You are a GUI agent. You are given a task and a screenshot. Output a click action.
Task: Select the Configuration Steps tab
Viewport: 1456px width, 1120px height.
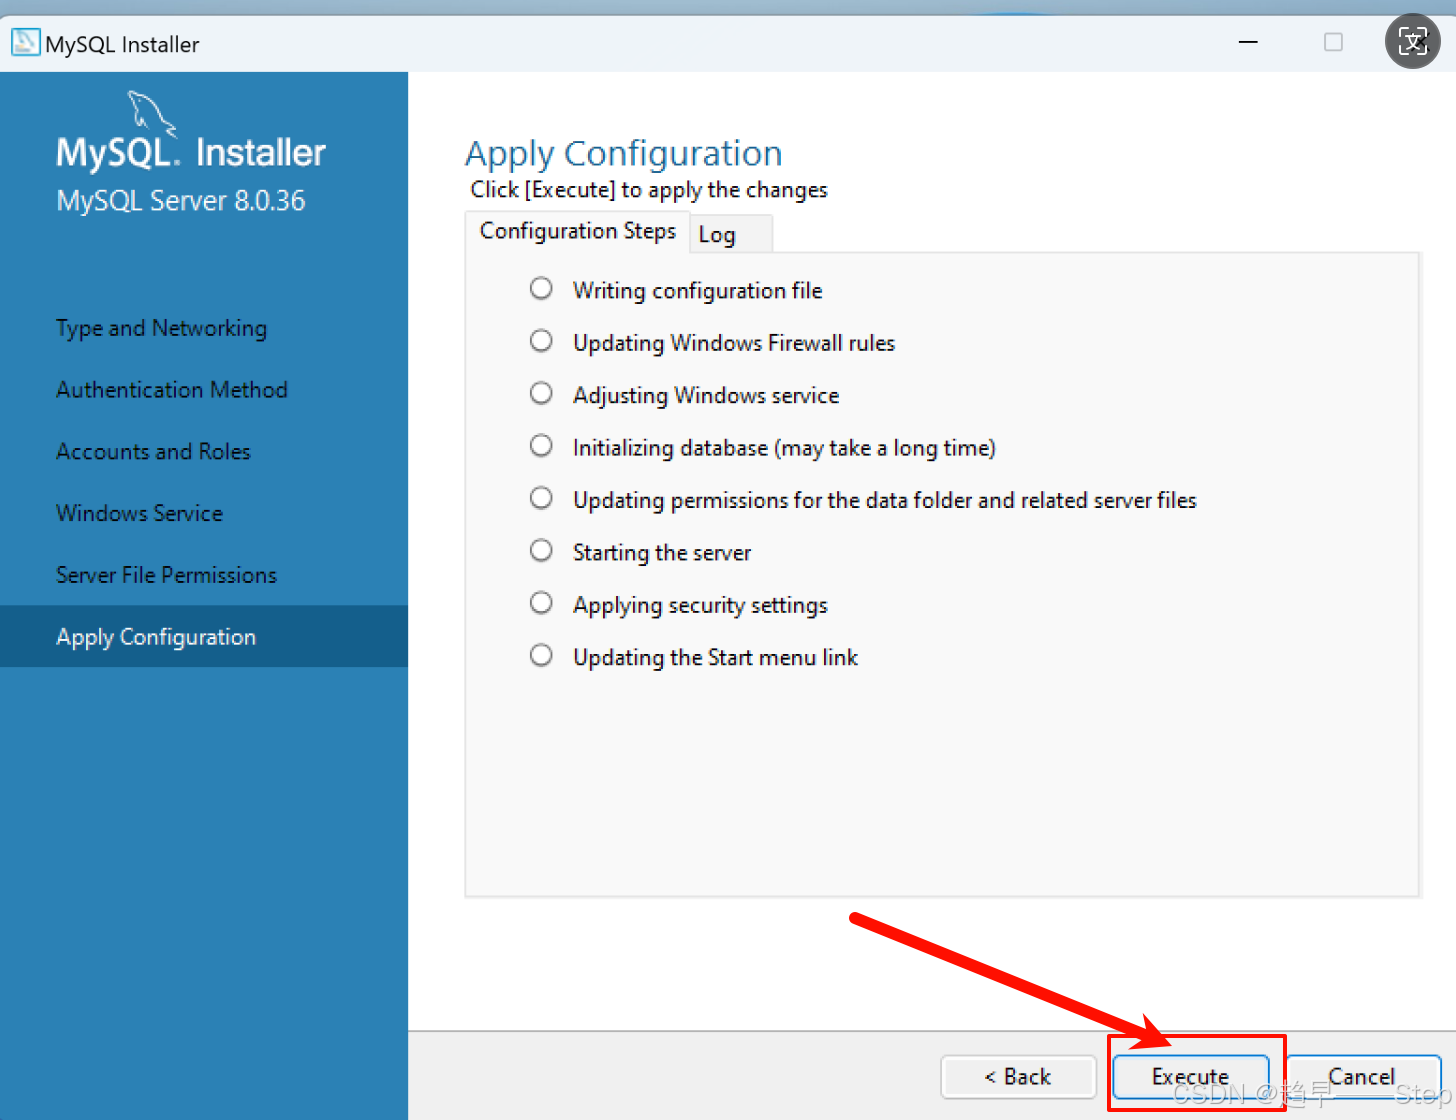click(x=578, y=231)
